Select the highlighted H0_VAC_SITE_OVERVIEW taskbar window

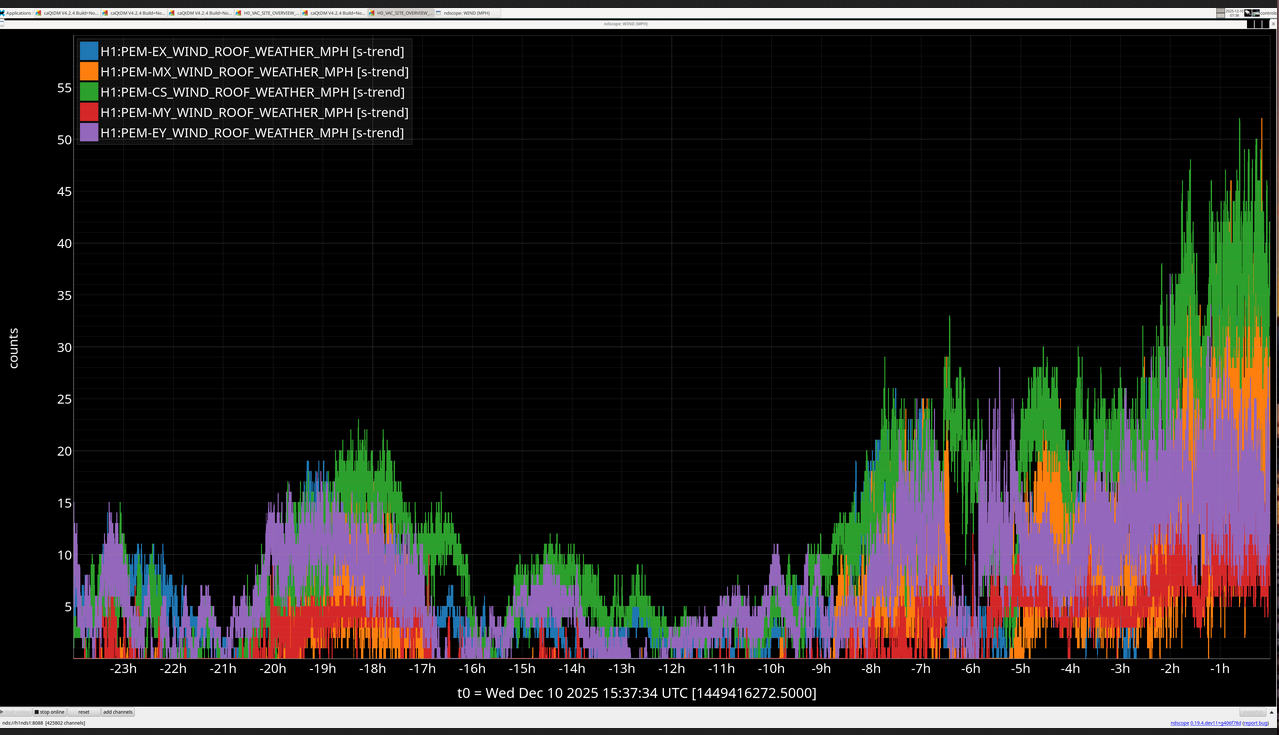click(x=400, y=13)
